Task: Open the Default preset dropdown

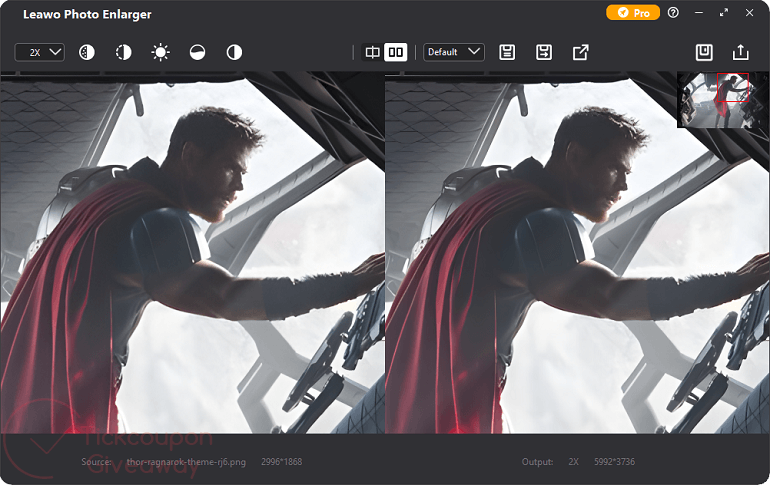Action: 454,52
